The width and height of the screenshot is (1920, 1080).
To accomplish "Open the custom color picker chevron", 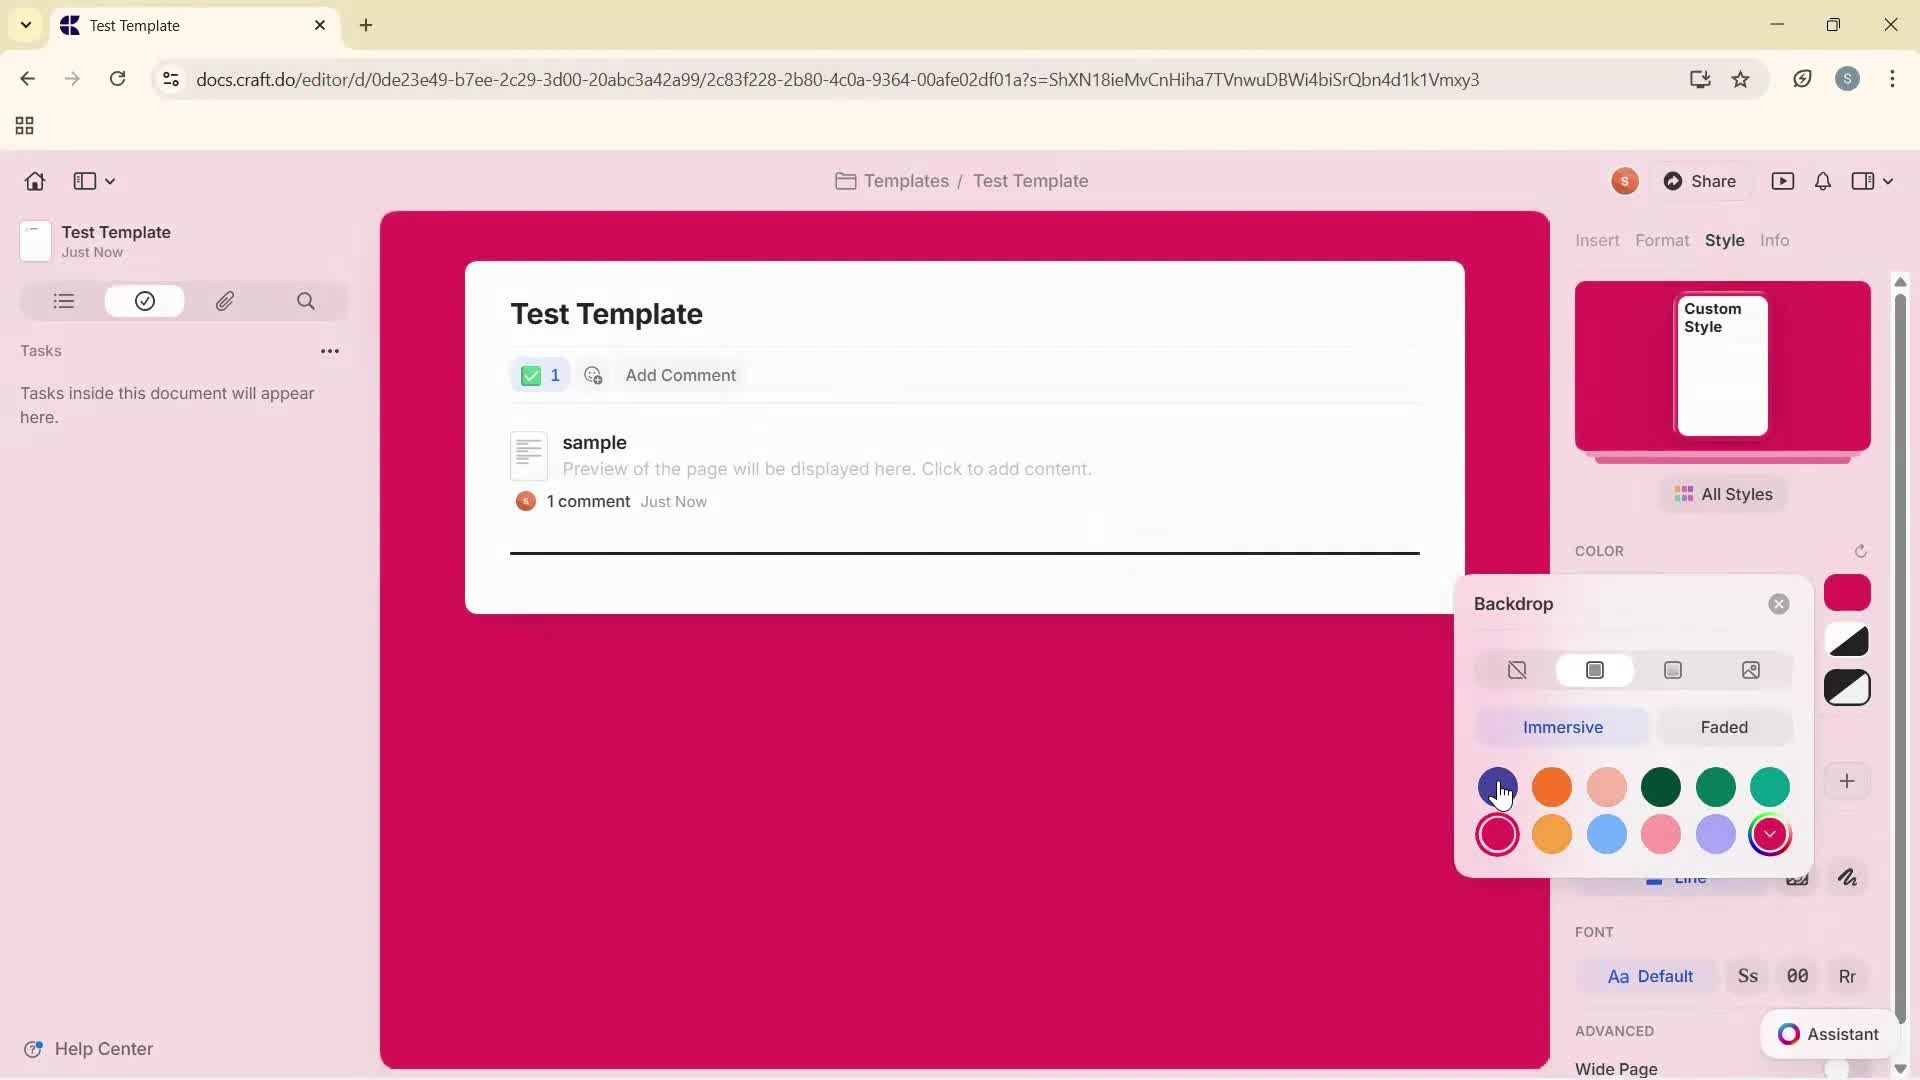I will coord(1771,835).
